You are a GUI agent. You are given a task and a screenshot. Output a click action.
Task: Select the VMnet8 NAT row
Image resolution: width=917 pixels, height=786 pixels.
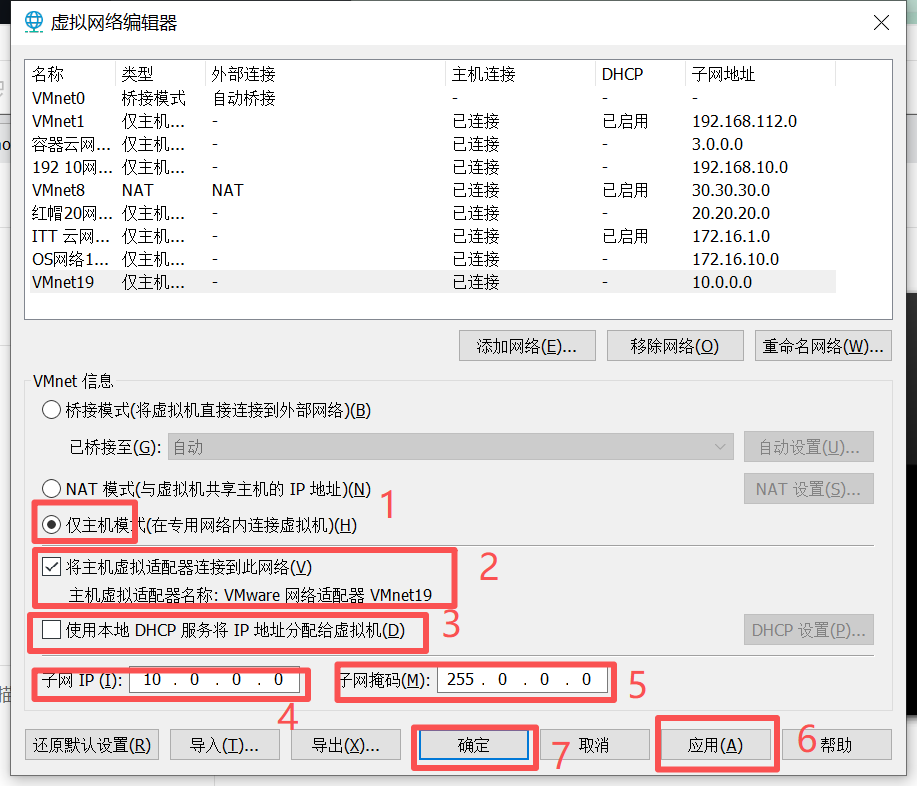(x=433, y=190)
